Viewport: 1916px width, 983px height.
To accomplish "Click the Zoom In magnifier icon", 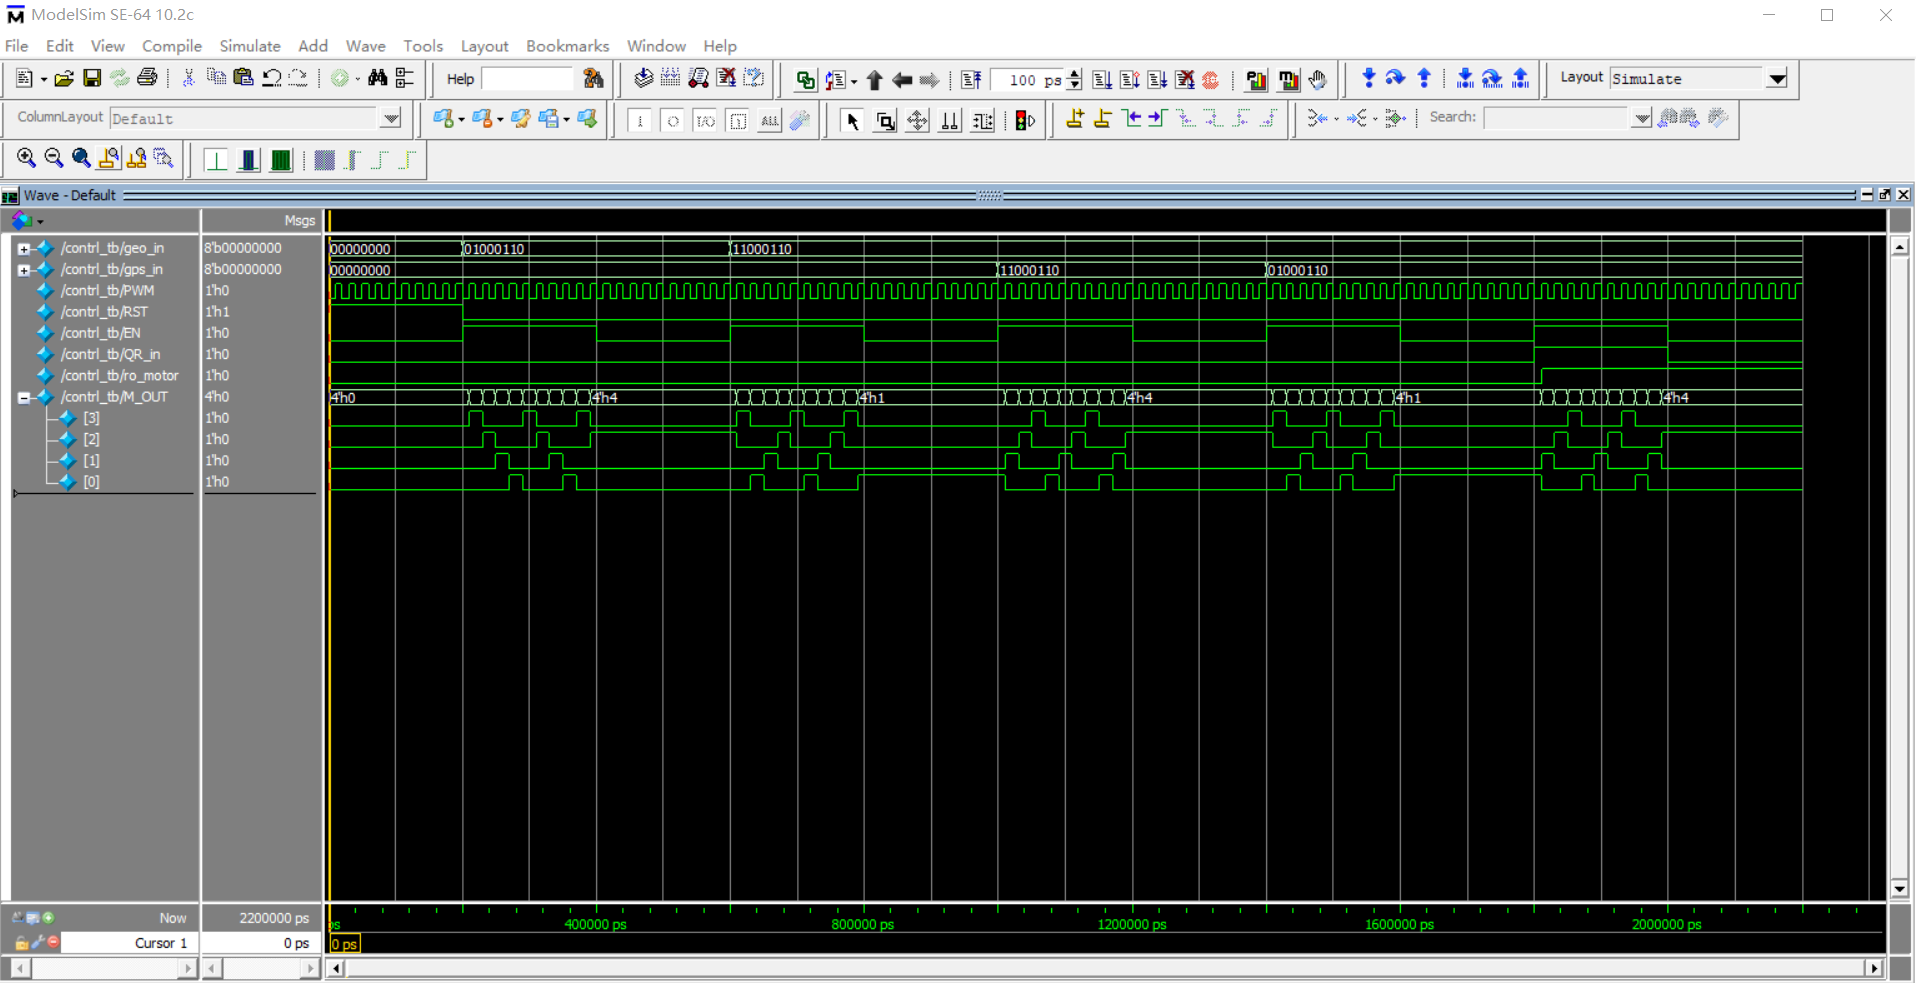I will [26, 158].
